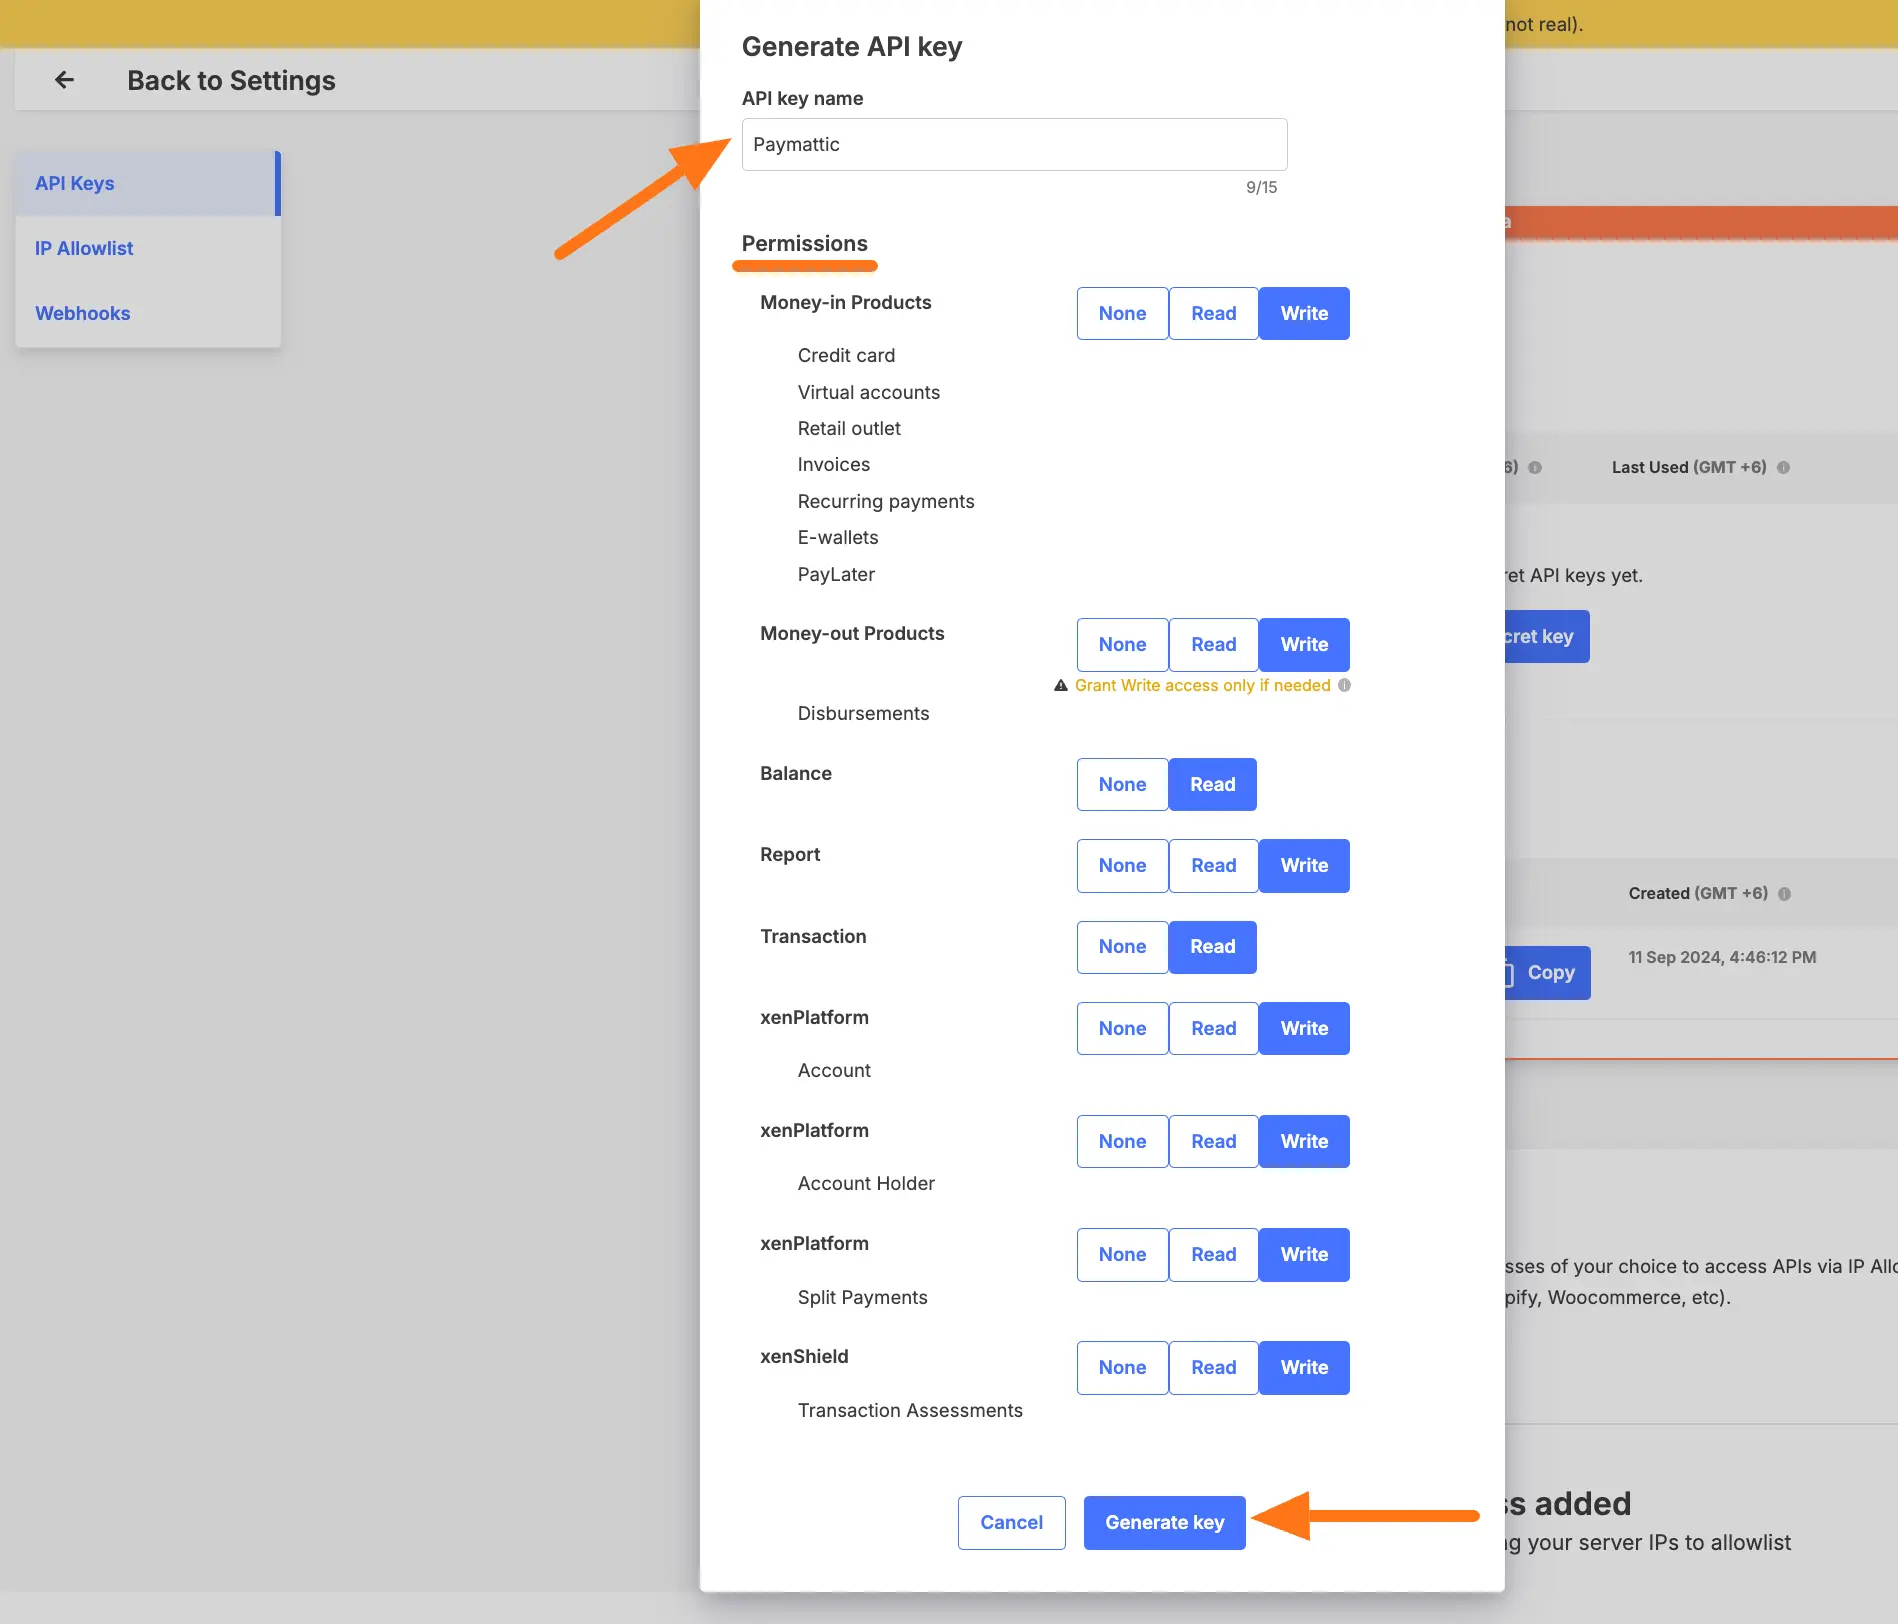Select the API Keys sidebar tab
1898x1624 pixels.
tap(74, 183)
